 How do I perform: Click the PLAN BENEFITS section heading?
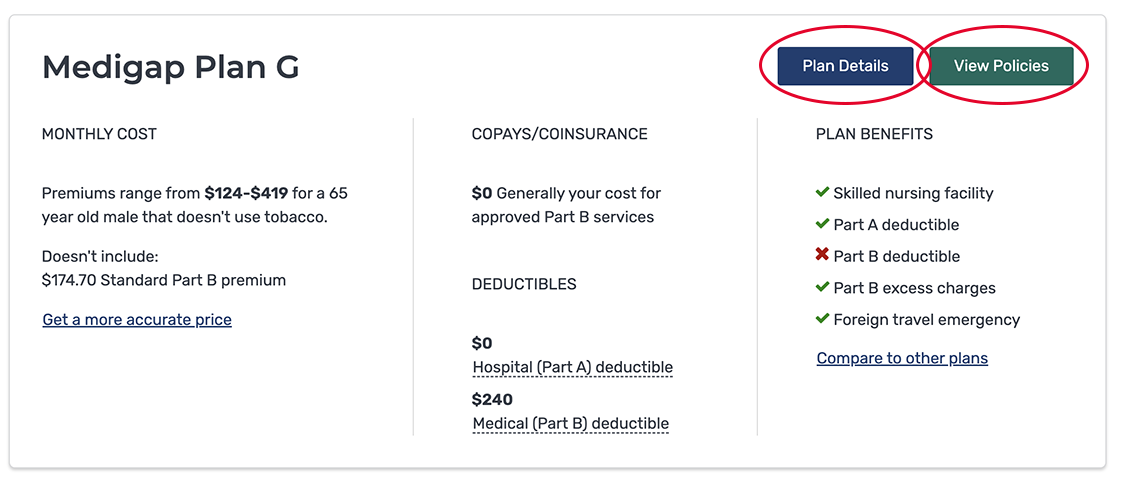[874, 134]
